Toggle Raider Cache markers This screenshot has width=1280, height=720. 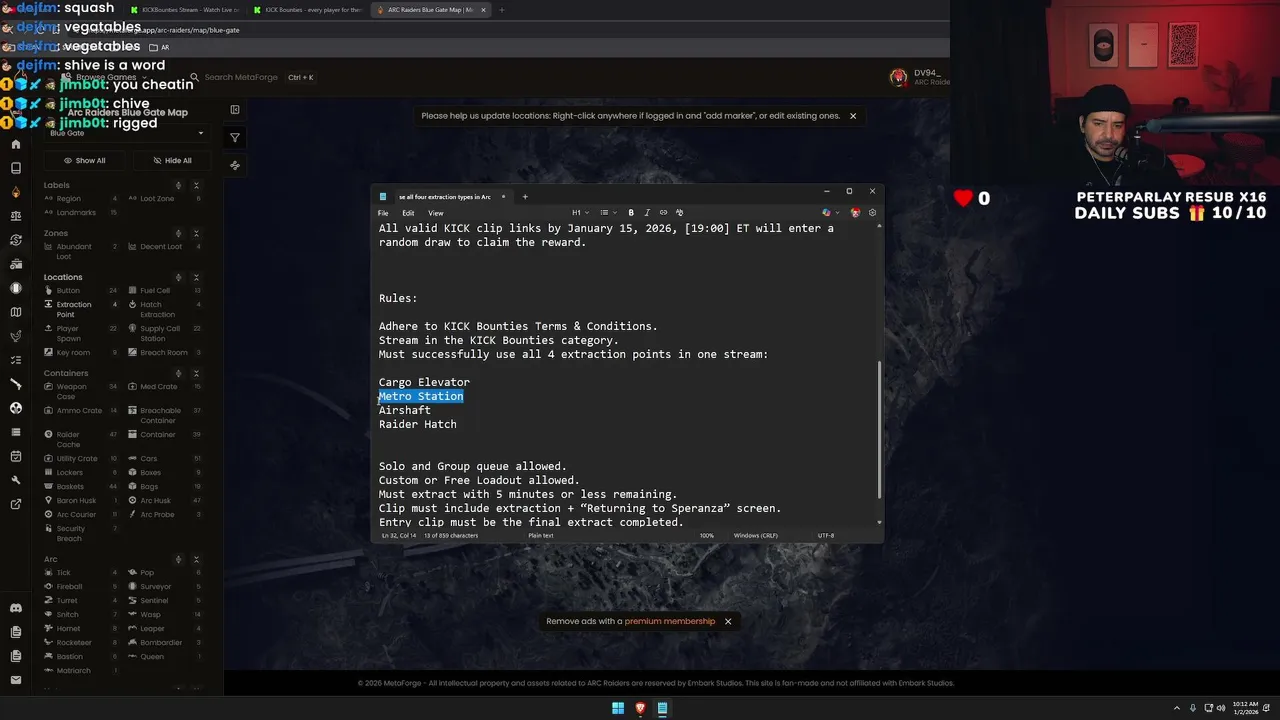coord(81,440)
